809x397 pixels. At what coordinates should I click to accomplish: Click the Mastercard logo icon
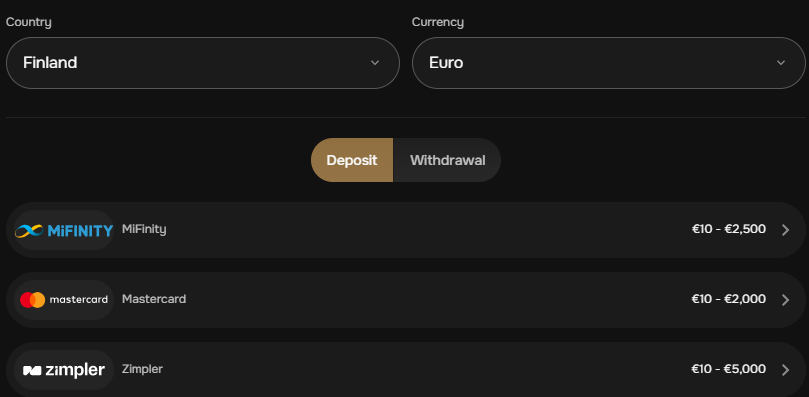coord(64,300)
